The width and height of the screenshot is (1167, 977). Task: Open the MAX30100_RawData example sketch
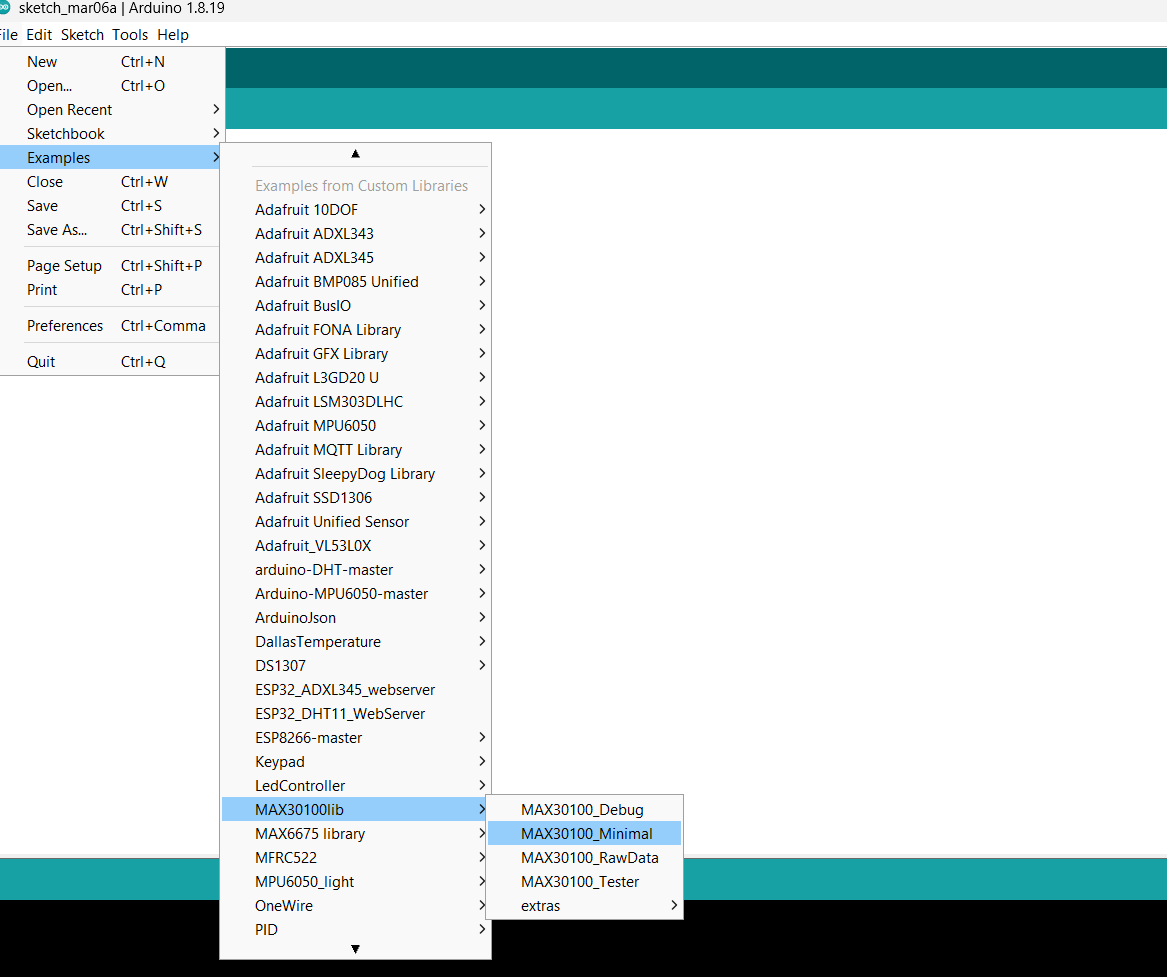pos(589,857)
